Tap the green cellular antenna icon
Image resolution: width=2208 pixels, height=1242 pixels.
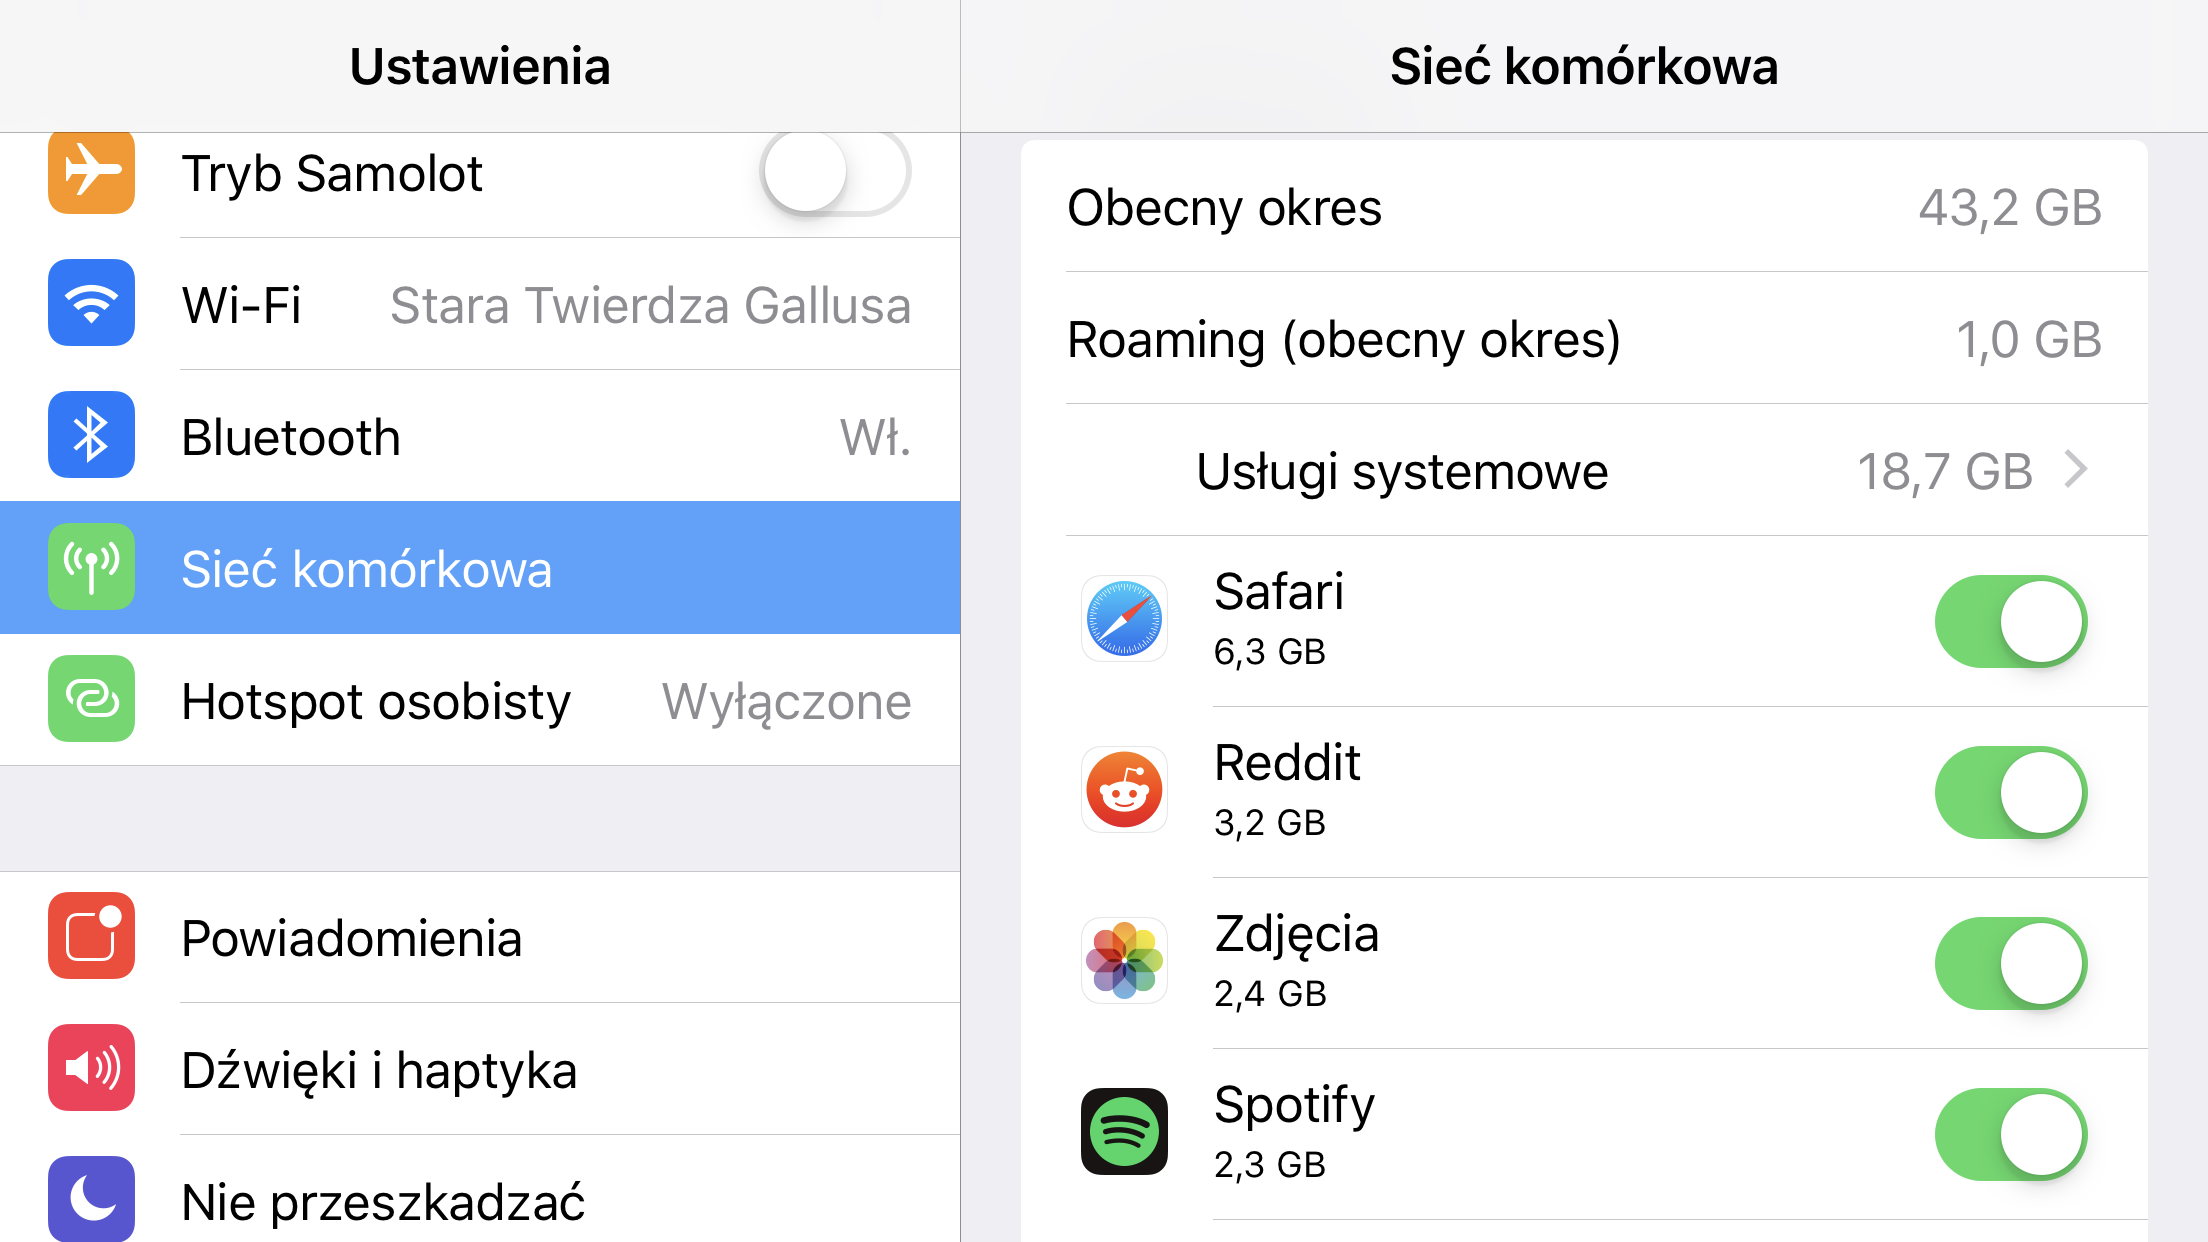coord(91,567)
